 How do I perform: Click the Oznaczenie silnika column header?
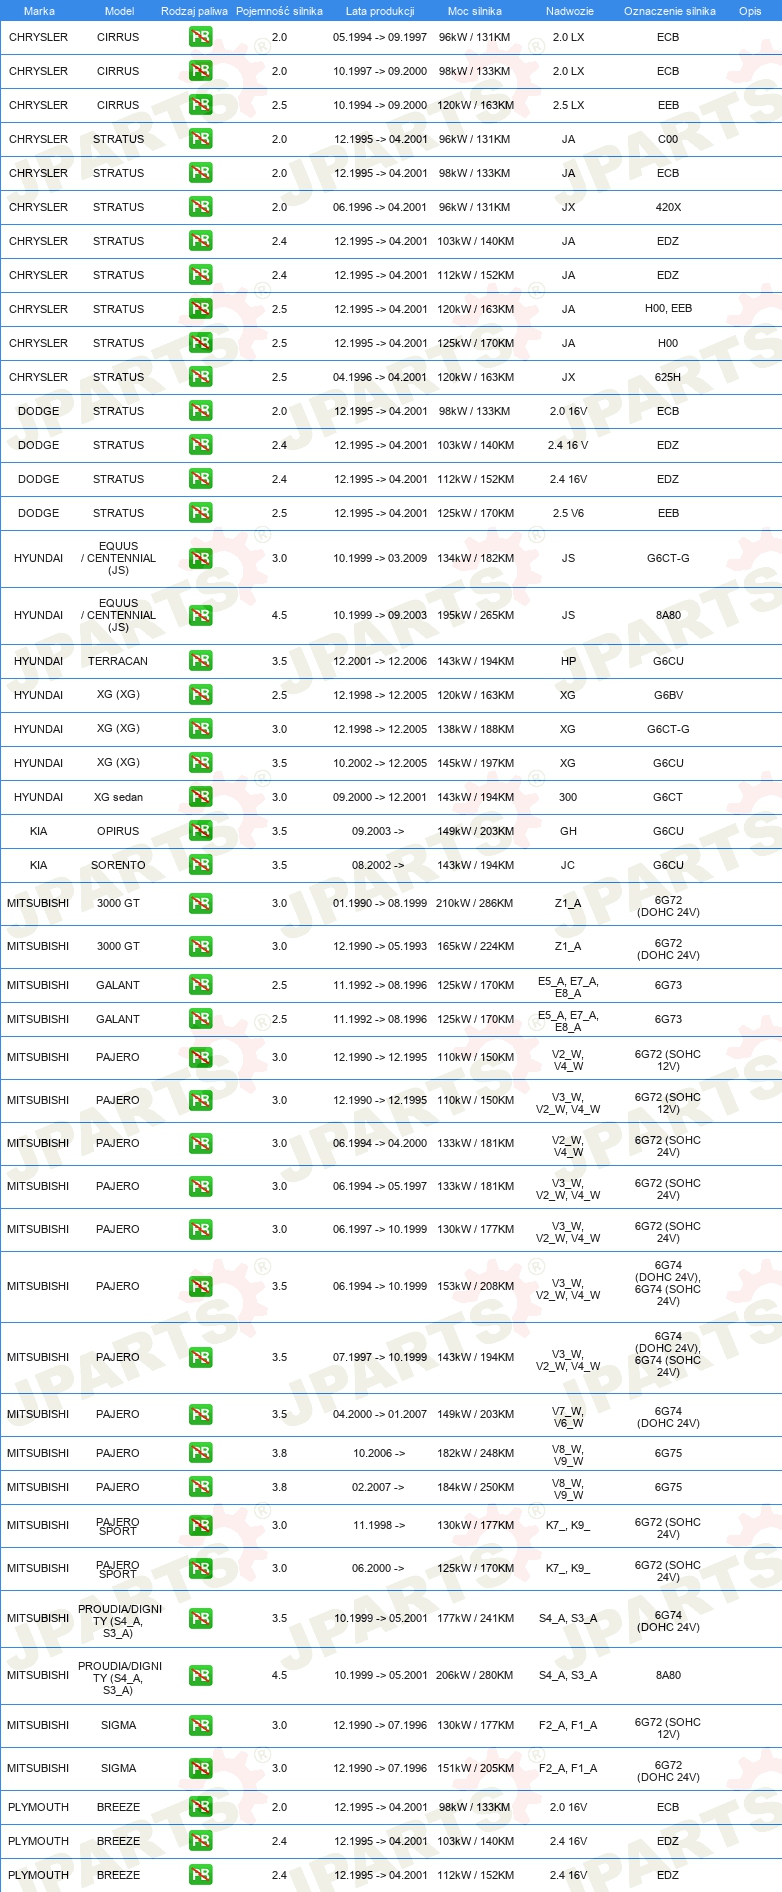pyautogui.click(x=670, y=11)
